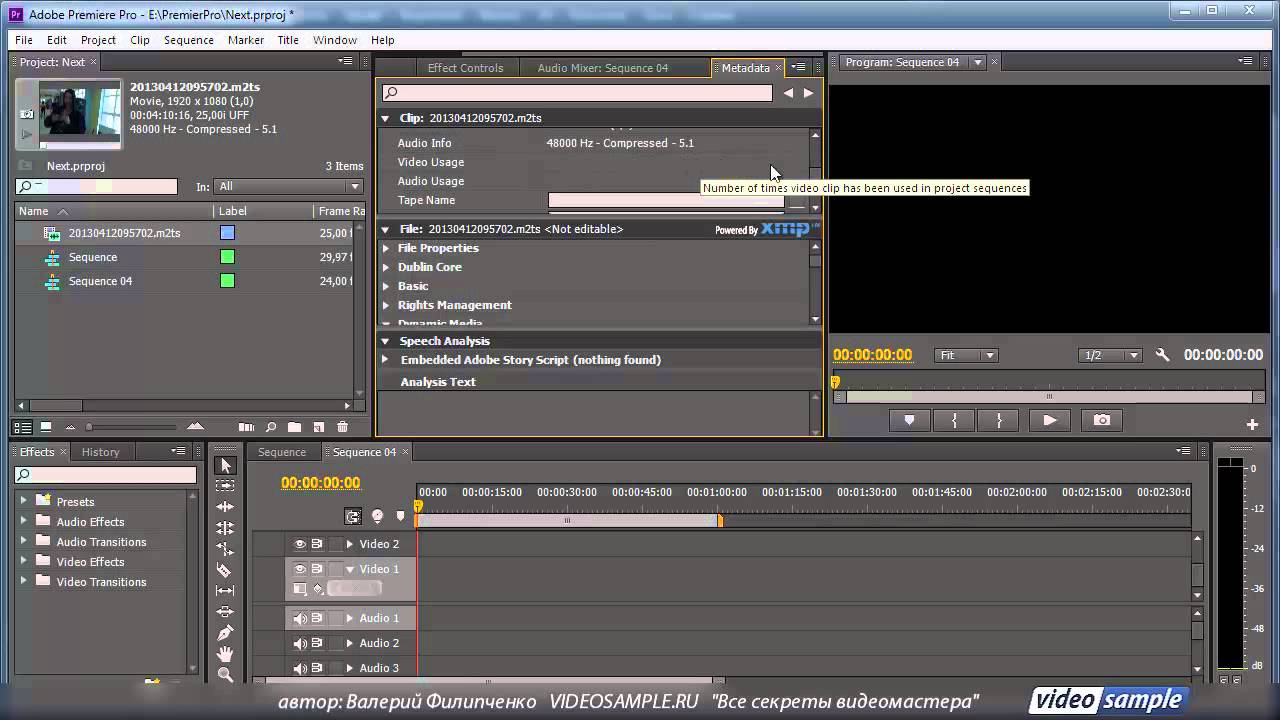Expand the Presets folder in Effects
Screen dimensions: 1280x720
tap(24, 501)
